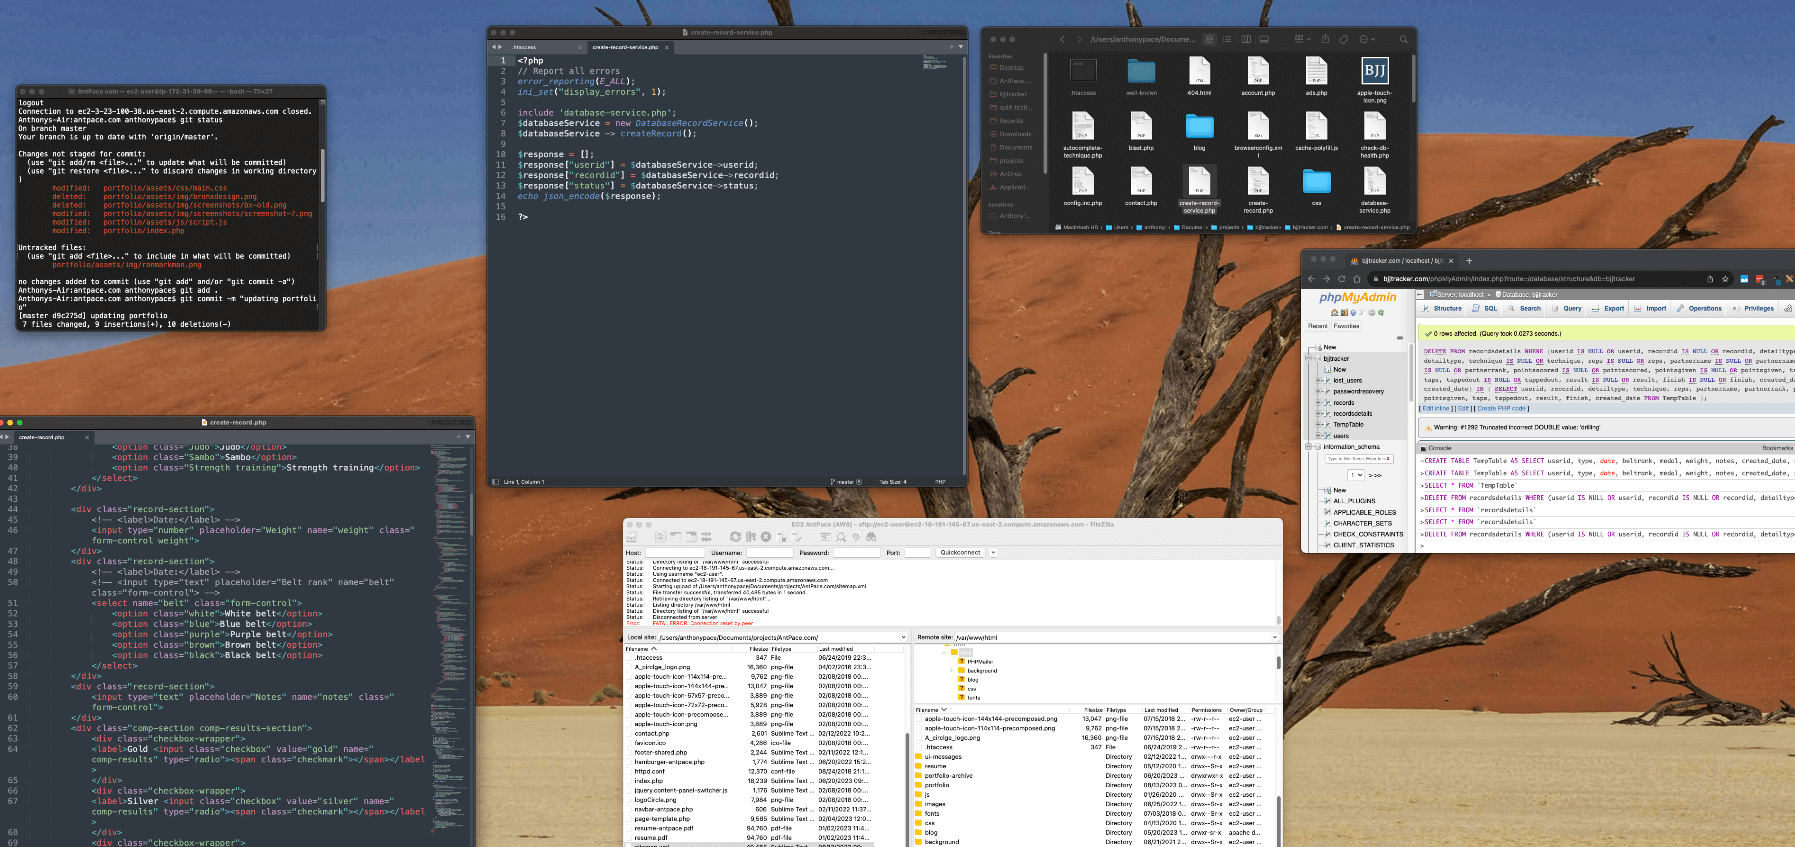Image resolution: width=1795 pixels, height=847 pixels.
Task: Click the Quickconnect button
Action: [x=960, y=552]
